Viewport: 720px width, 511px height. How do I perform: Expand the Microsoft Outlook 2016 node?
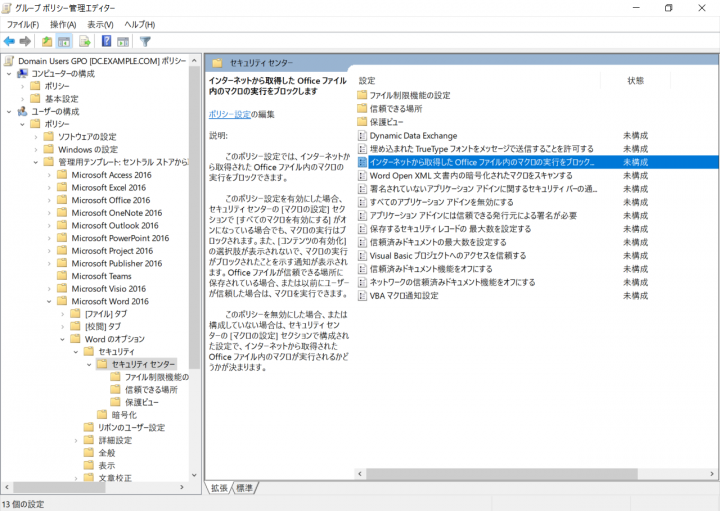(x=49, y=225)
